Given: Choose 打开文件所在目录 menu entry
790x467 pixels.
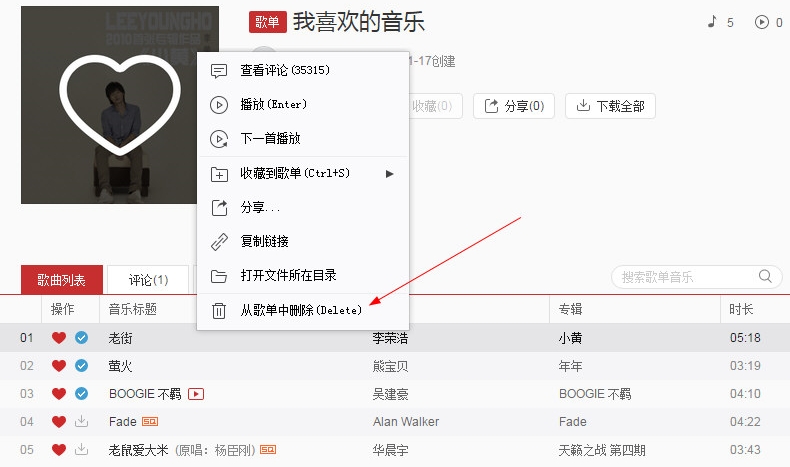Looking at the screenshot, I should pyautogui.click(x=303, y=276).
